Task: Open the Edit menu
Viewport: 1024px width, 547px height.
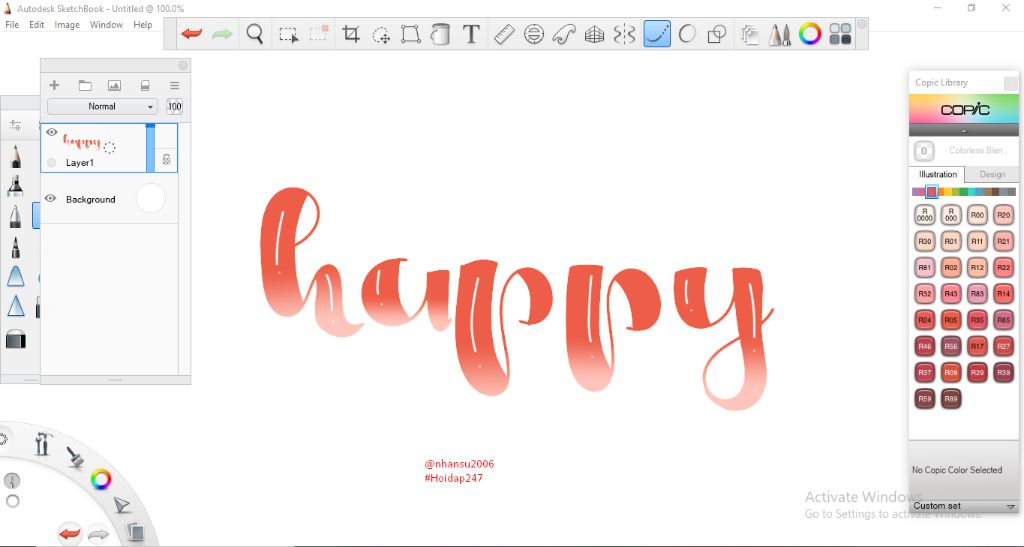Action: click(x=37, y=25)
